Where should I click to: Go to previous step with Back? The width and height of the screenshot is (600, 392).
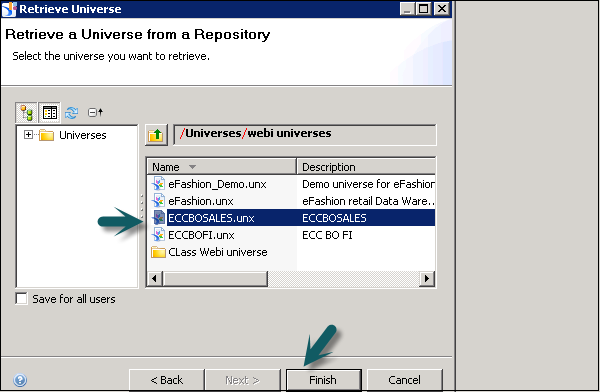click(x=166, y=380)
